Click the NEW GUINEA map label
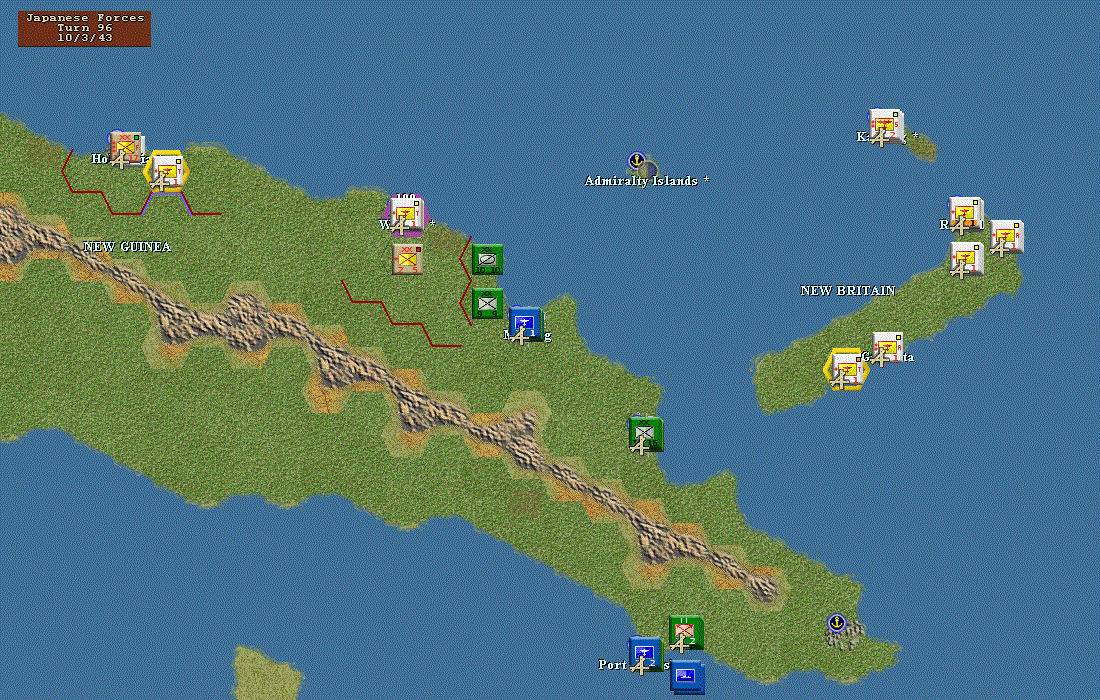This screenshot has height=700, width=1100. 127,247
